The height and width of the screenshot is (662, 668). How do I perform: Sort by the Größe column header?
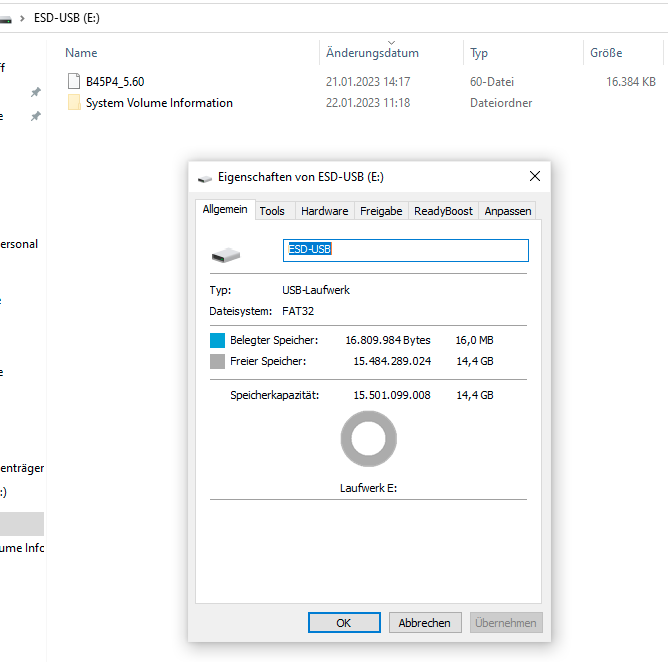tap(606, 53)
